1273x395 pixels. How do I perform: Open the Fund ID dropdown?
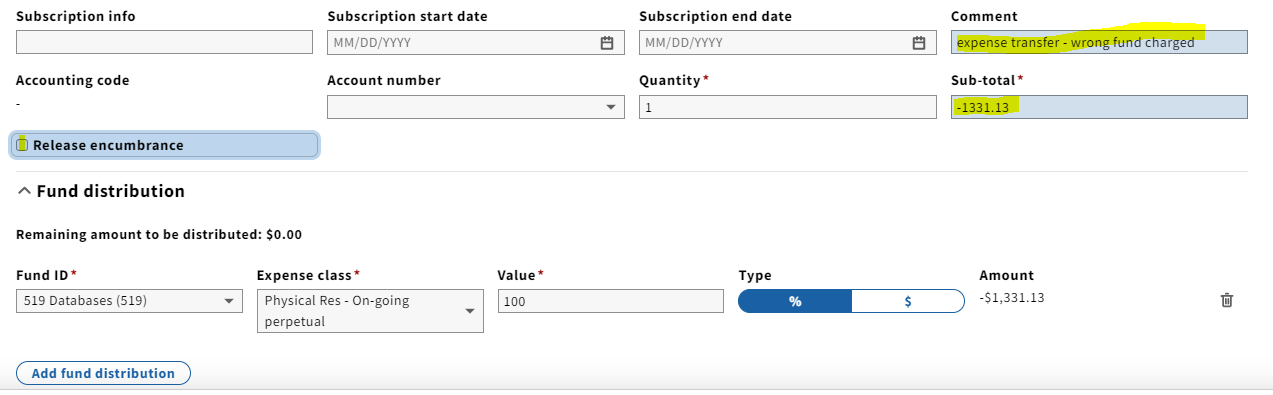tap(129, 301)
